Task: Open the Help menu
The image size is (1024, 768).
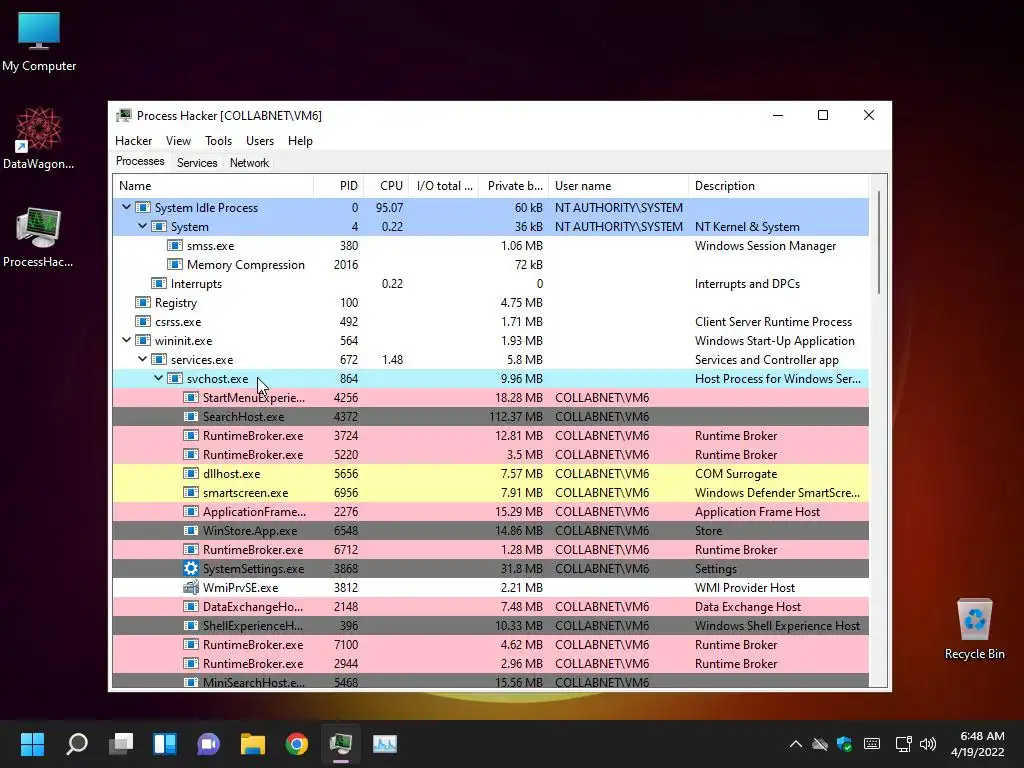Action: 300,140
